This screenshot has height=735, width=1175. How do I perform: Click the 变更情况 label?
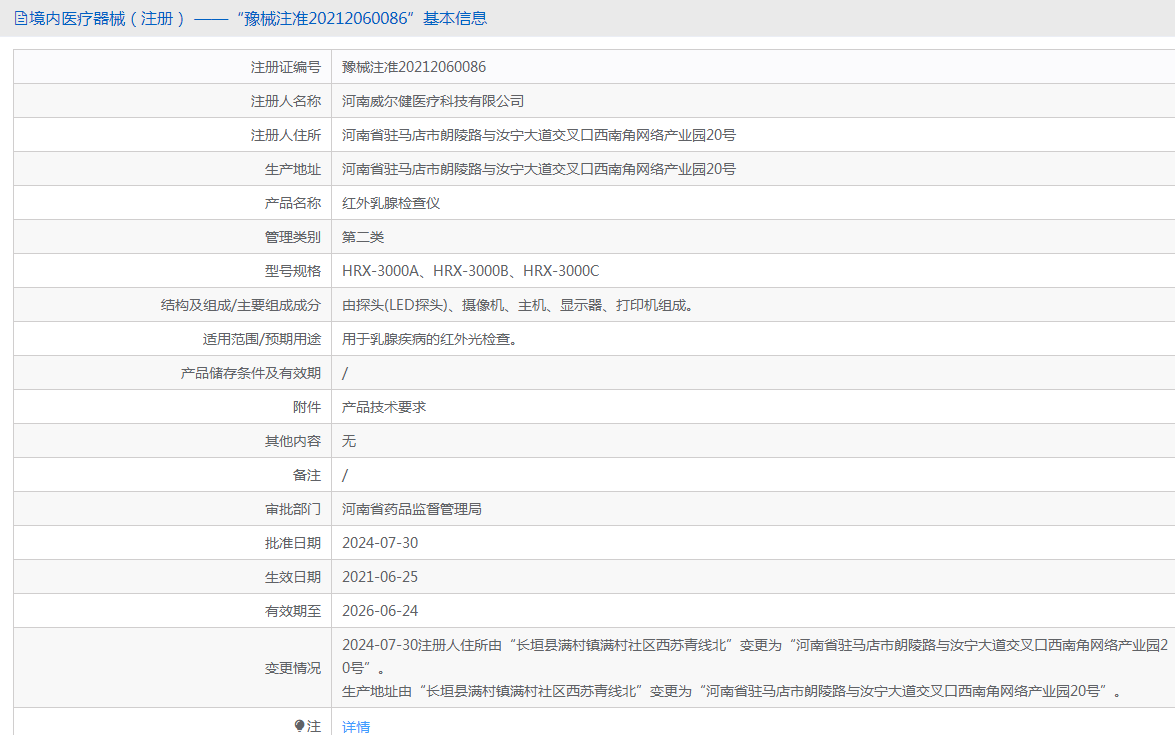click(292, 668)
